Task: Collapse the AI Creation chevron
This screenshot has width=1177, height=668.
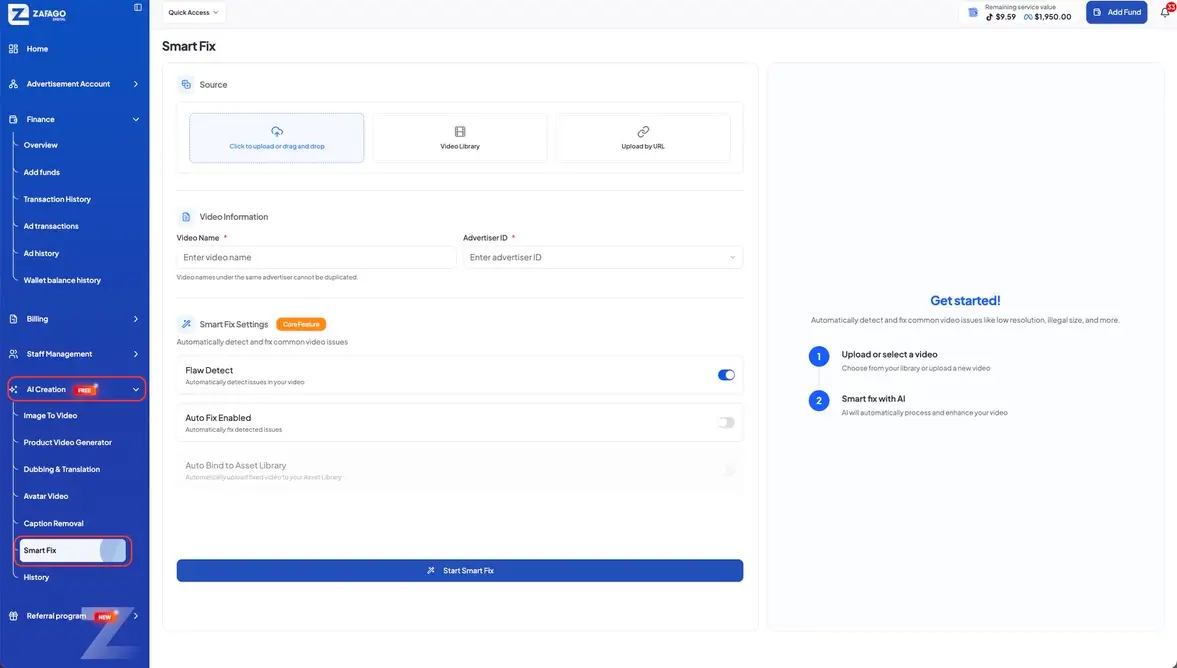Action: tap(136, 390)
